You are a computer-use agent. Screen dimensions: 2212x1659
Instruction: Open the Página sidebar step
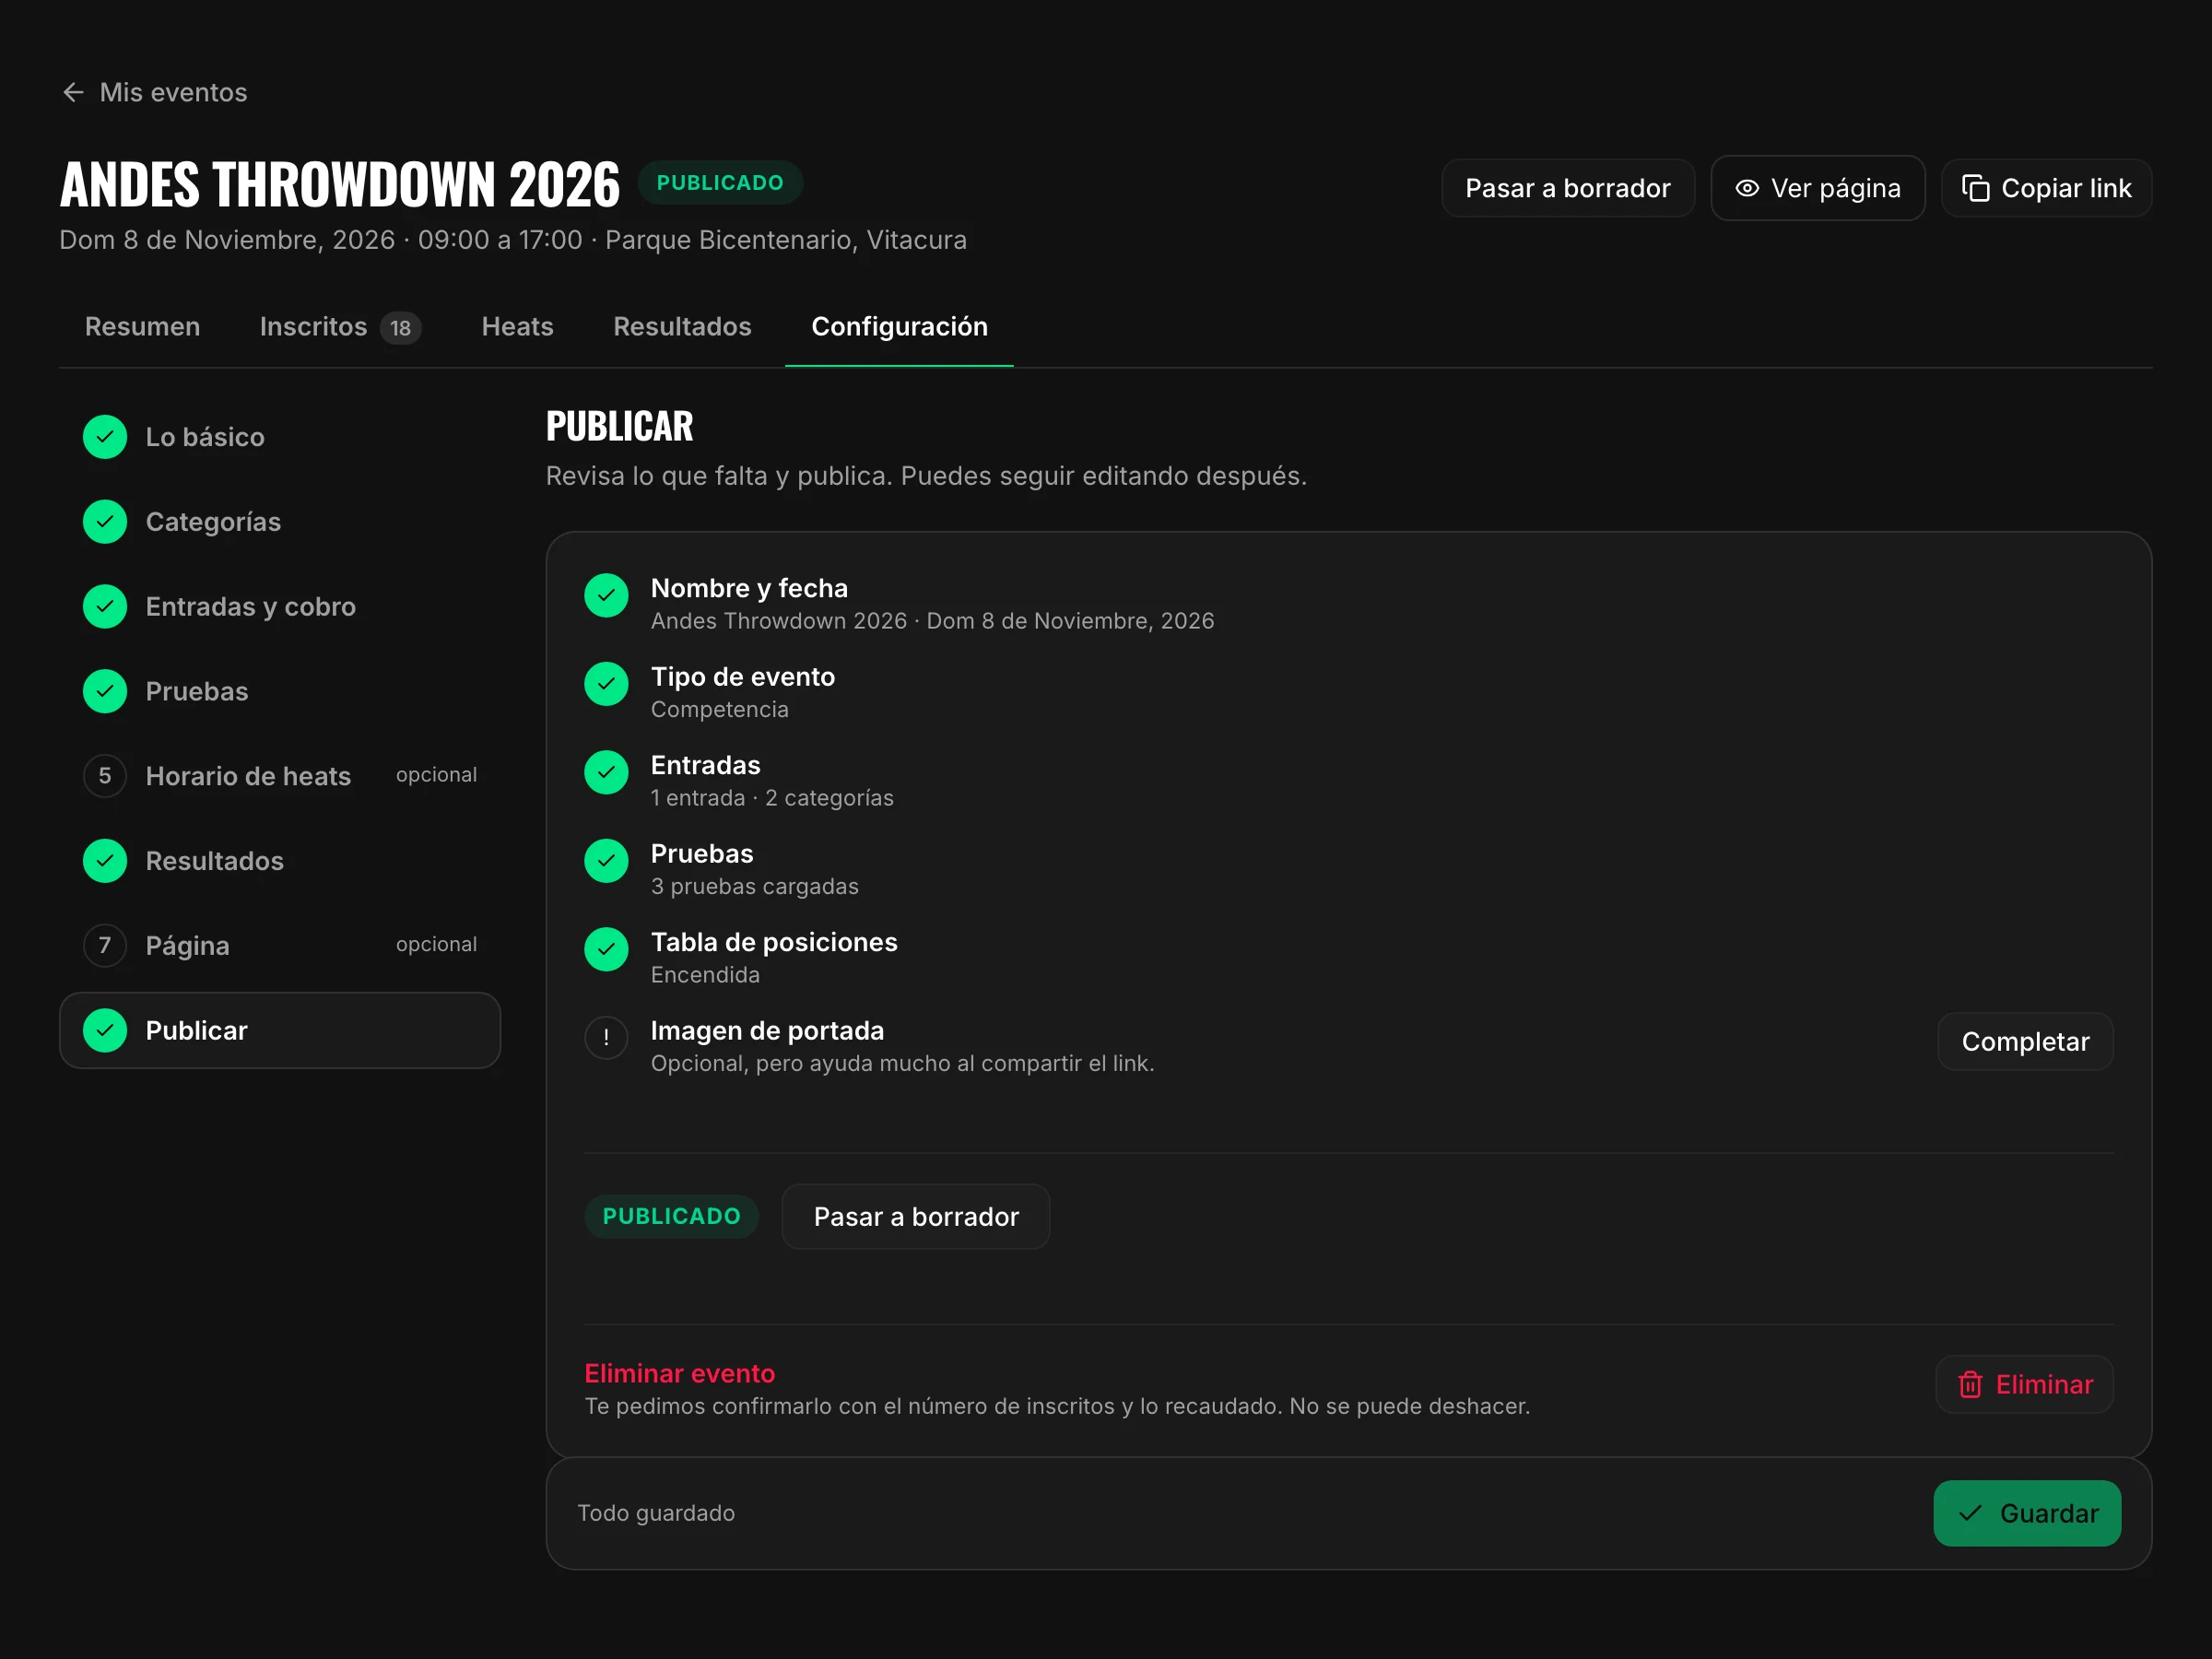click(x=280, y=946)
